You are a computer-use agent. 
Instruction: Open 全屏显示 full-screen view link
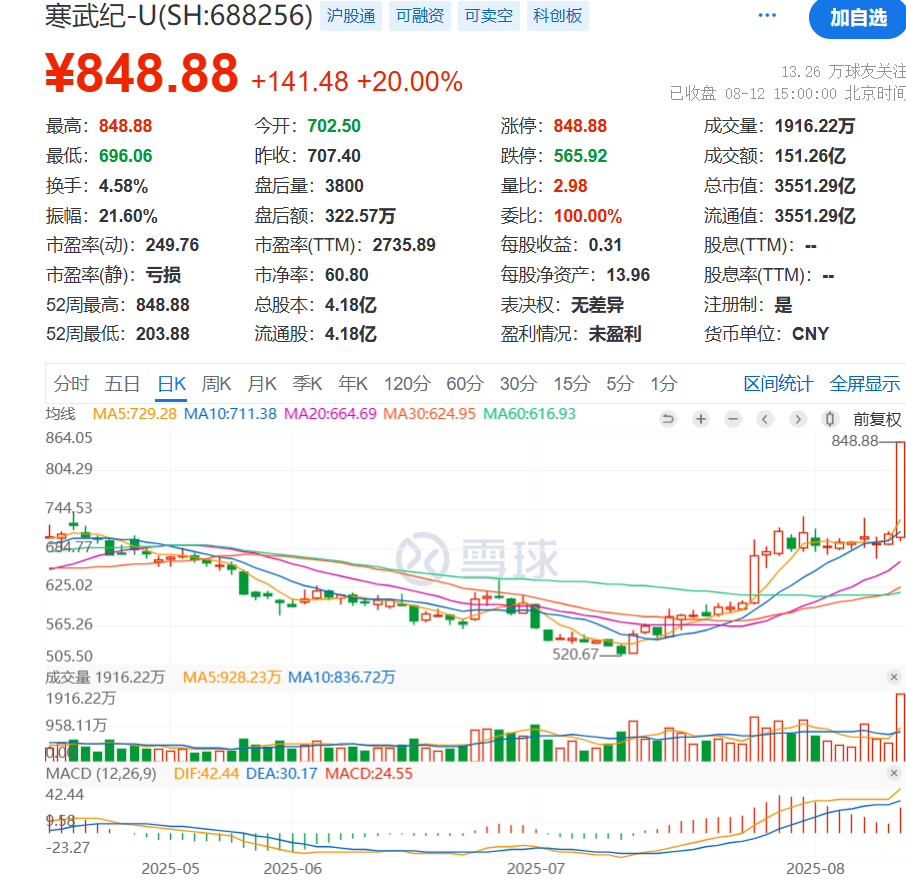click(x=866, y=383)
